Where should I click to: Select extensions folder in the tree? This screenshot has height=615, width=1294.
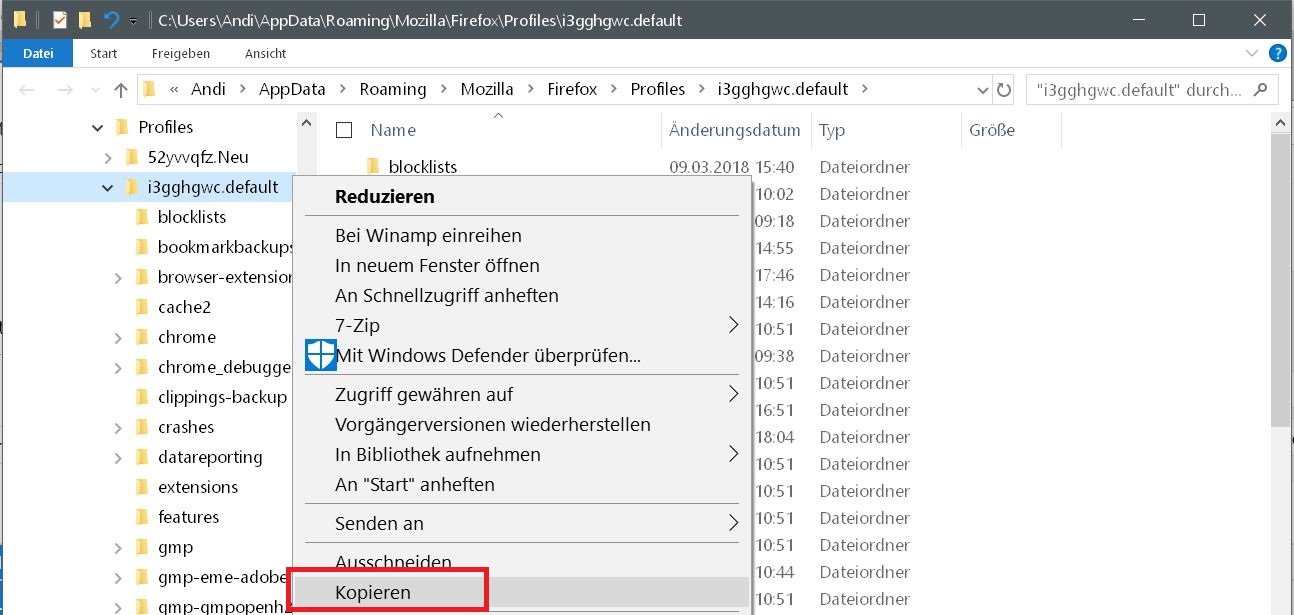tap(198, 487)
